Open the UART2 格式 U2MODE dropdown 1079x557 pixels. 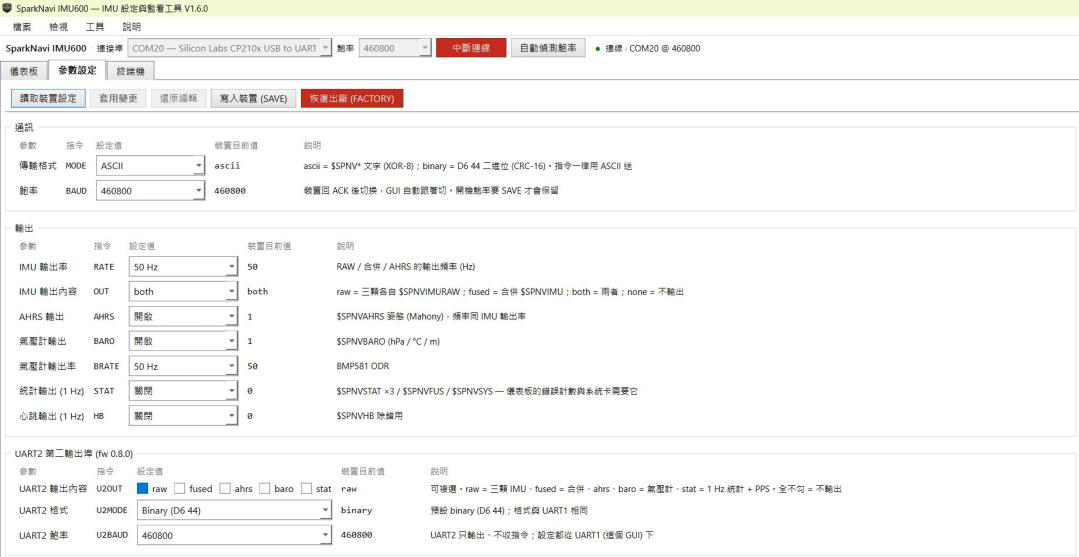pos(235,510)
